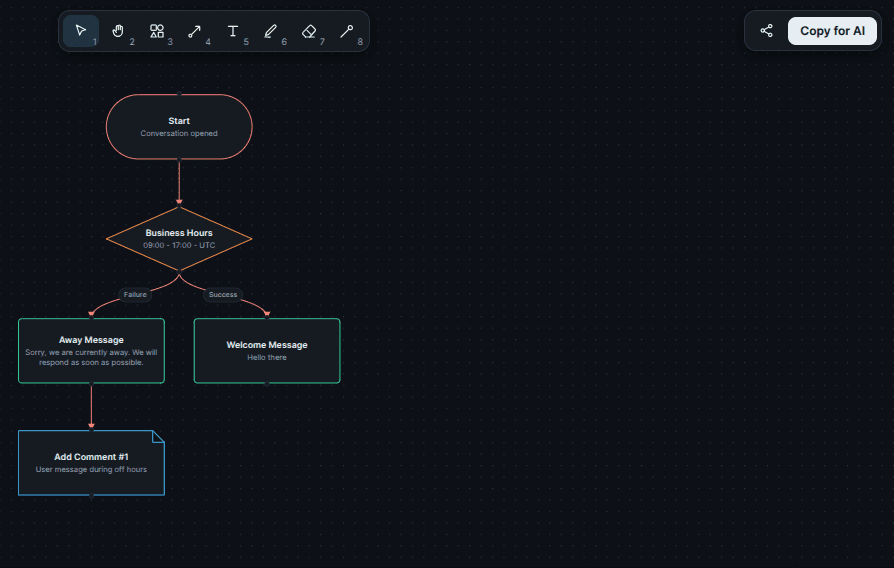Screen dimensions: 894x568
Task: Click the 'Conversation opened' subtitle text
Action: click(179, 133)
